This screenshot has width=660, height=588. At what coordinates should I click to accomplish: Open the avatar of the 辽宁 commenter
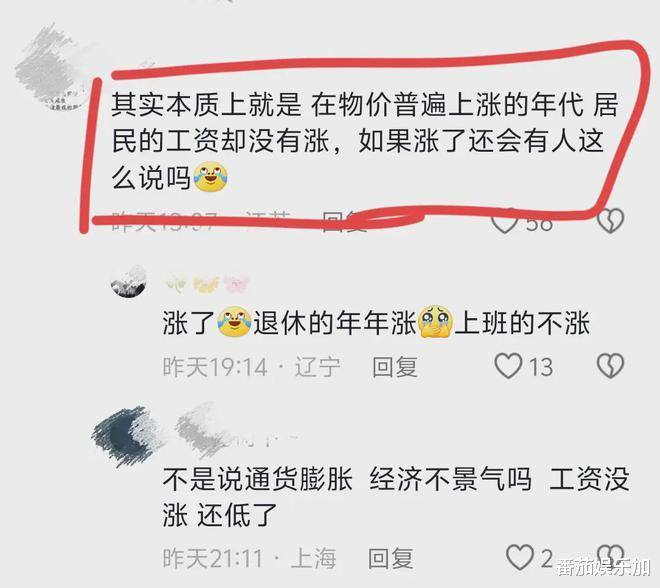[x=128, y=281]
